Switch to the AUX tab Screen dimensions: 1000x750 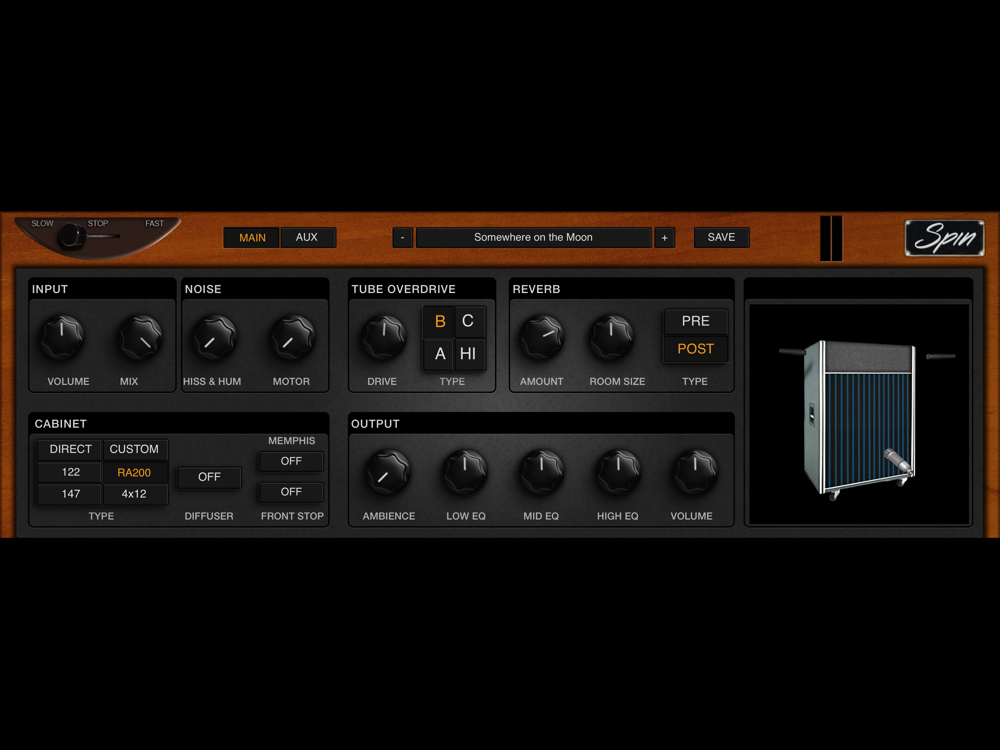(x=307, y=237)
